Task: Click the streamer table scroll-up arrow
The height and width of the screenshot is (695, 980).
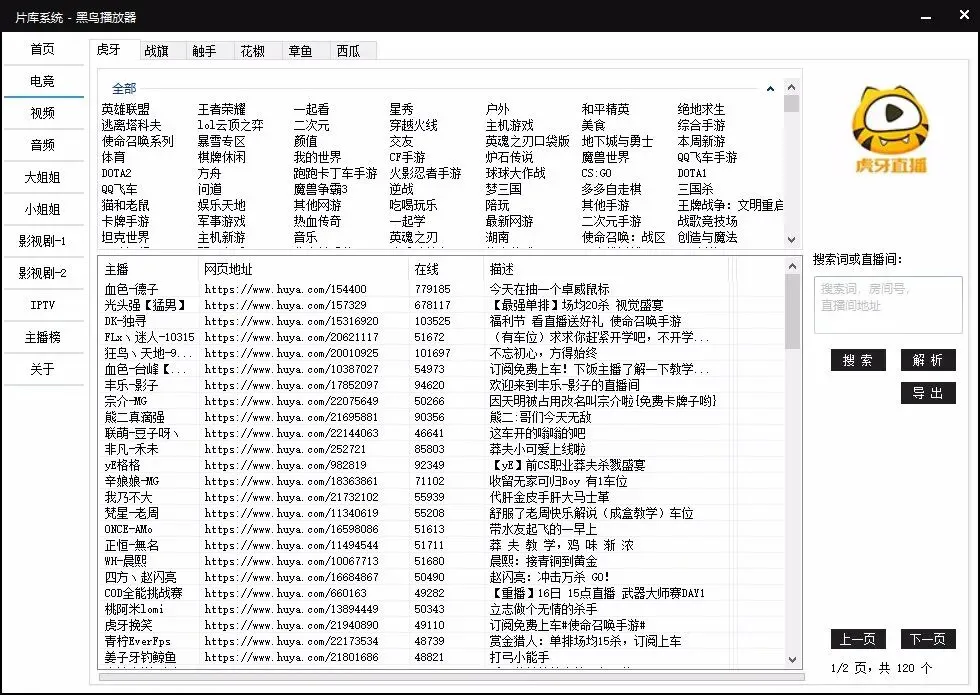Action: pyautogui.click(x=792, y=266)
